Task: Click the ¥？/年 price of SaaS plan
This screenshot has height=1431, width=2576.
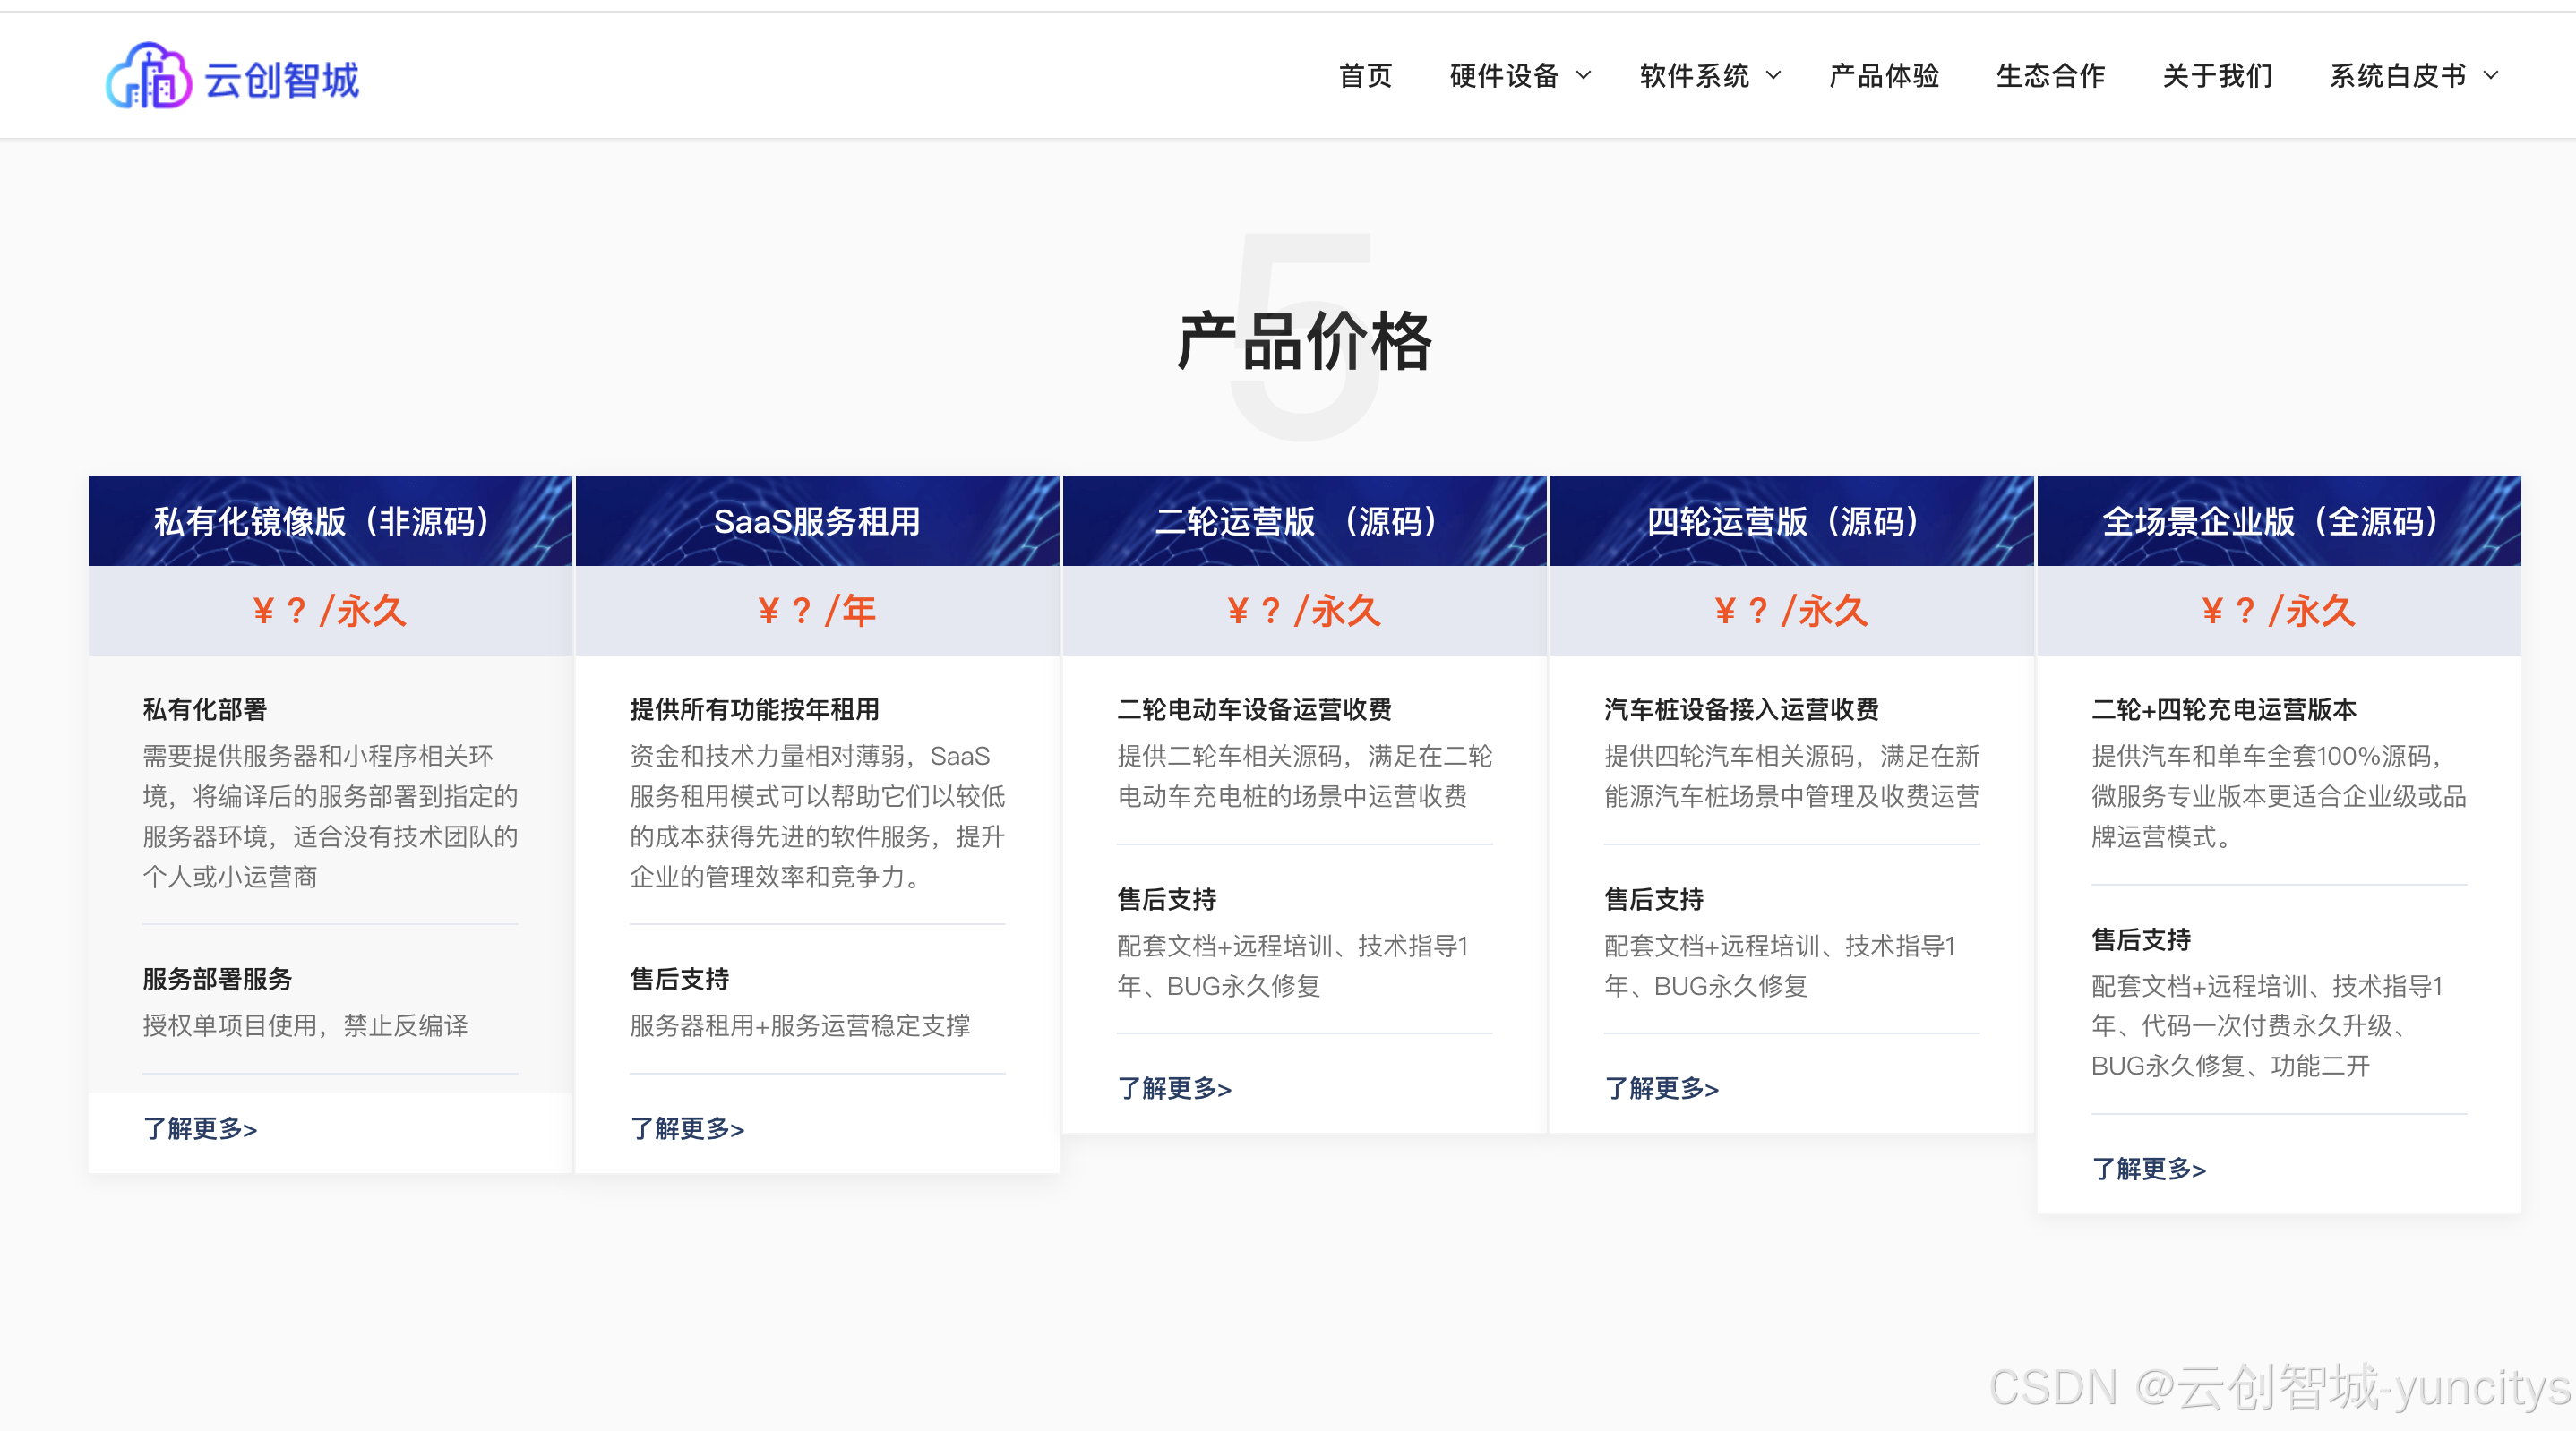Action: (817, 610)
